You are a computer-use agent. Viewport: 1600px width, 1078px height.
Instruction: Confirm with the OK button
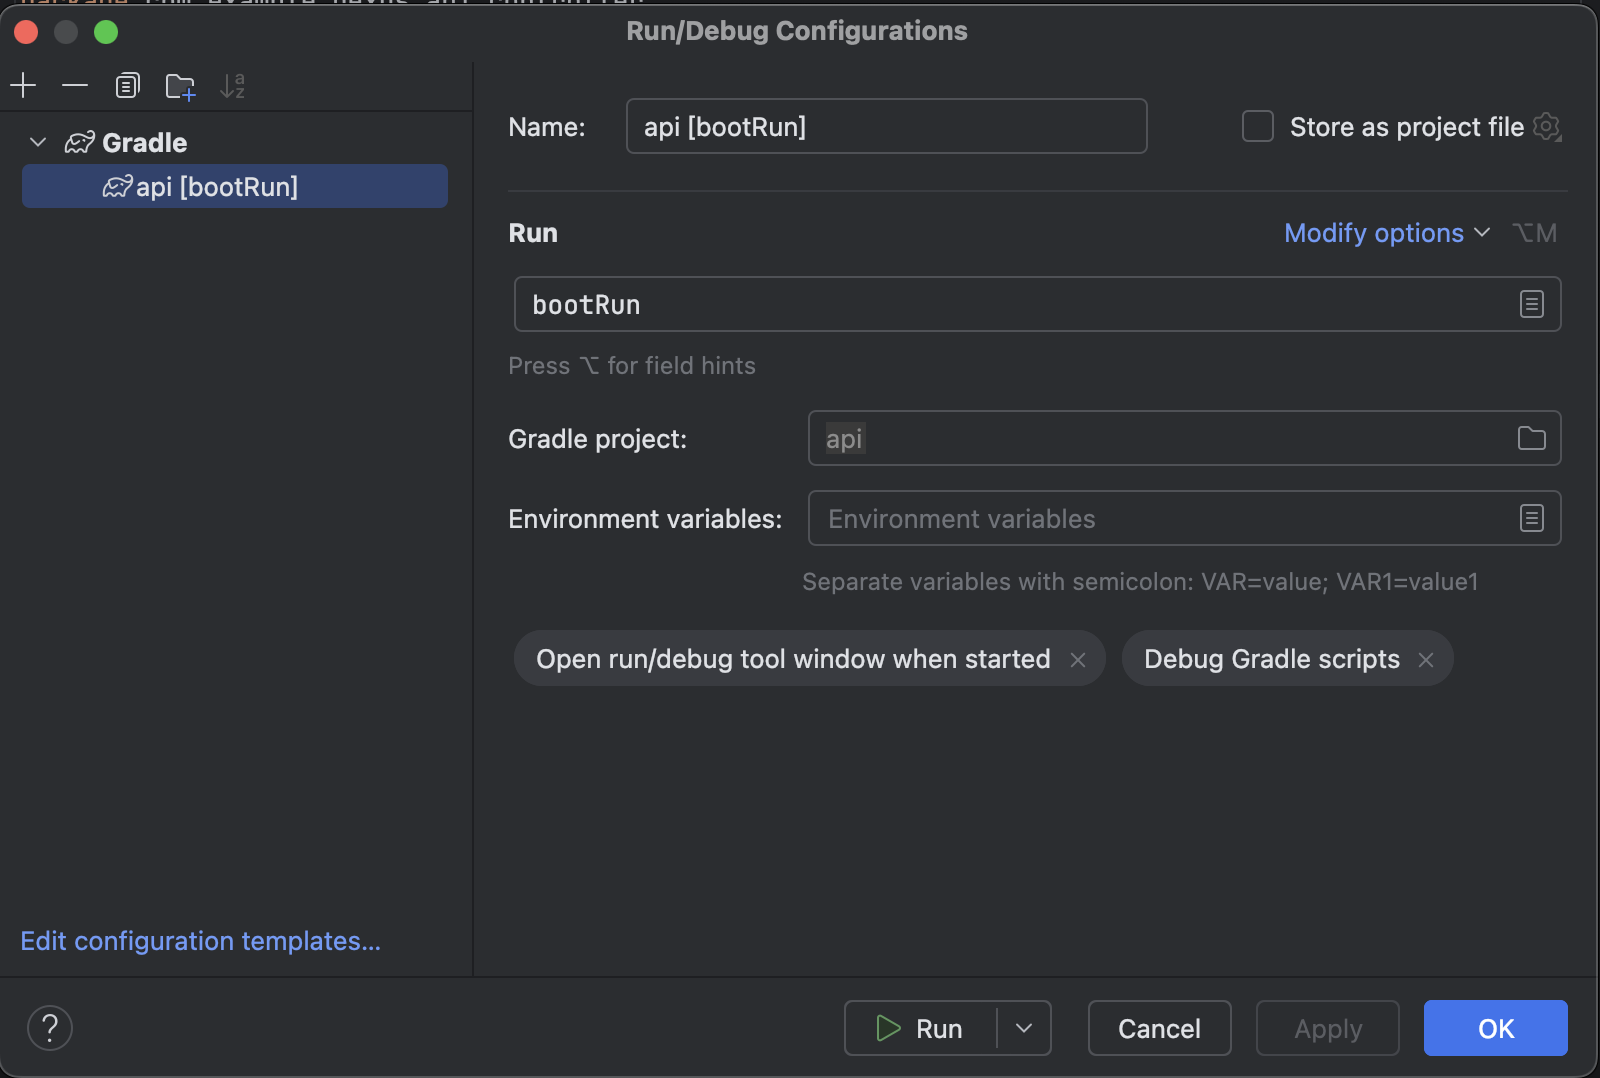tap(1496, 1028)
